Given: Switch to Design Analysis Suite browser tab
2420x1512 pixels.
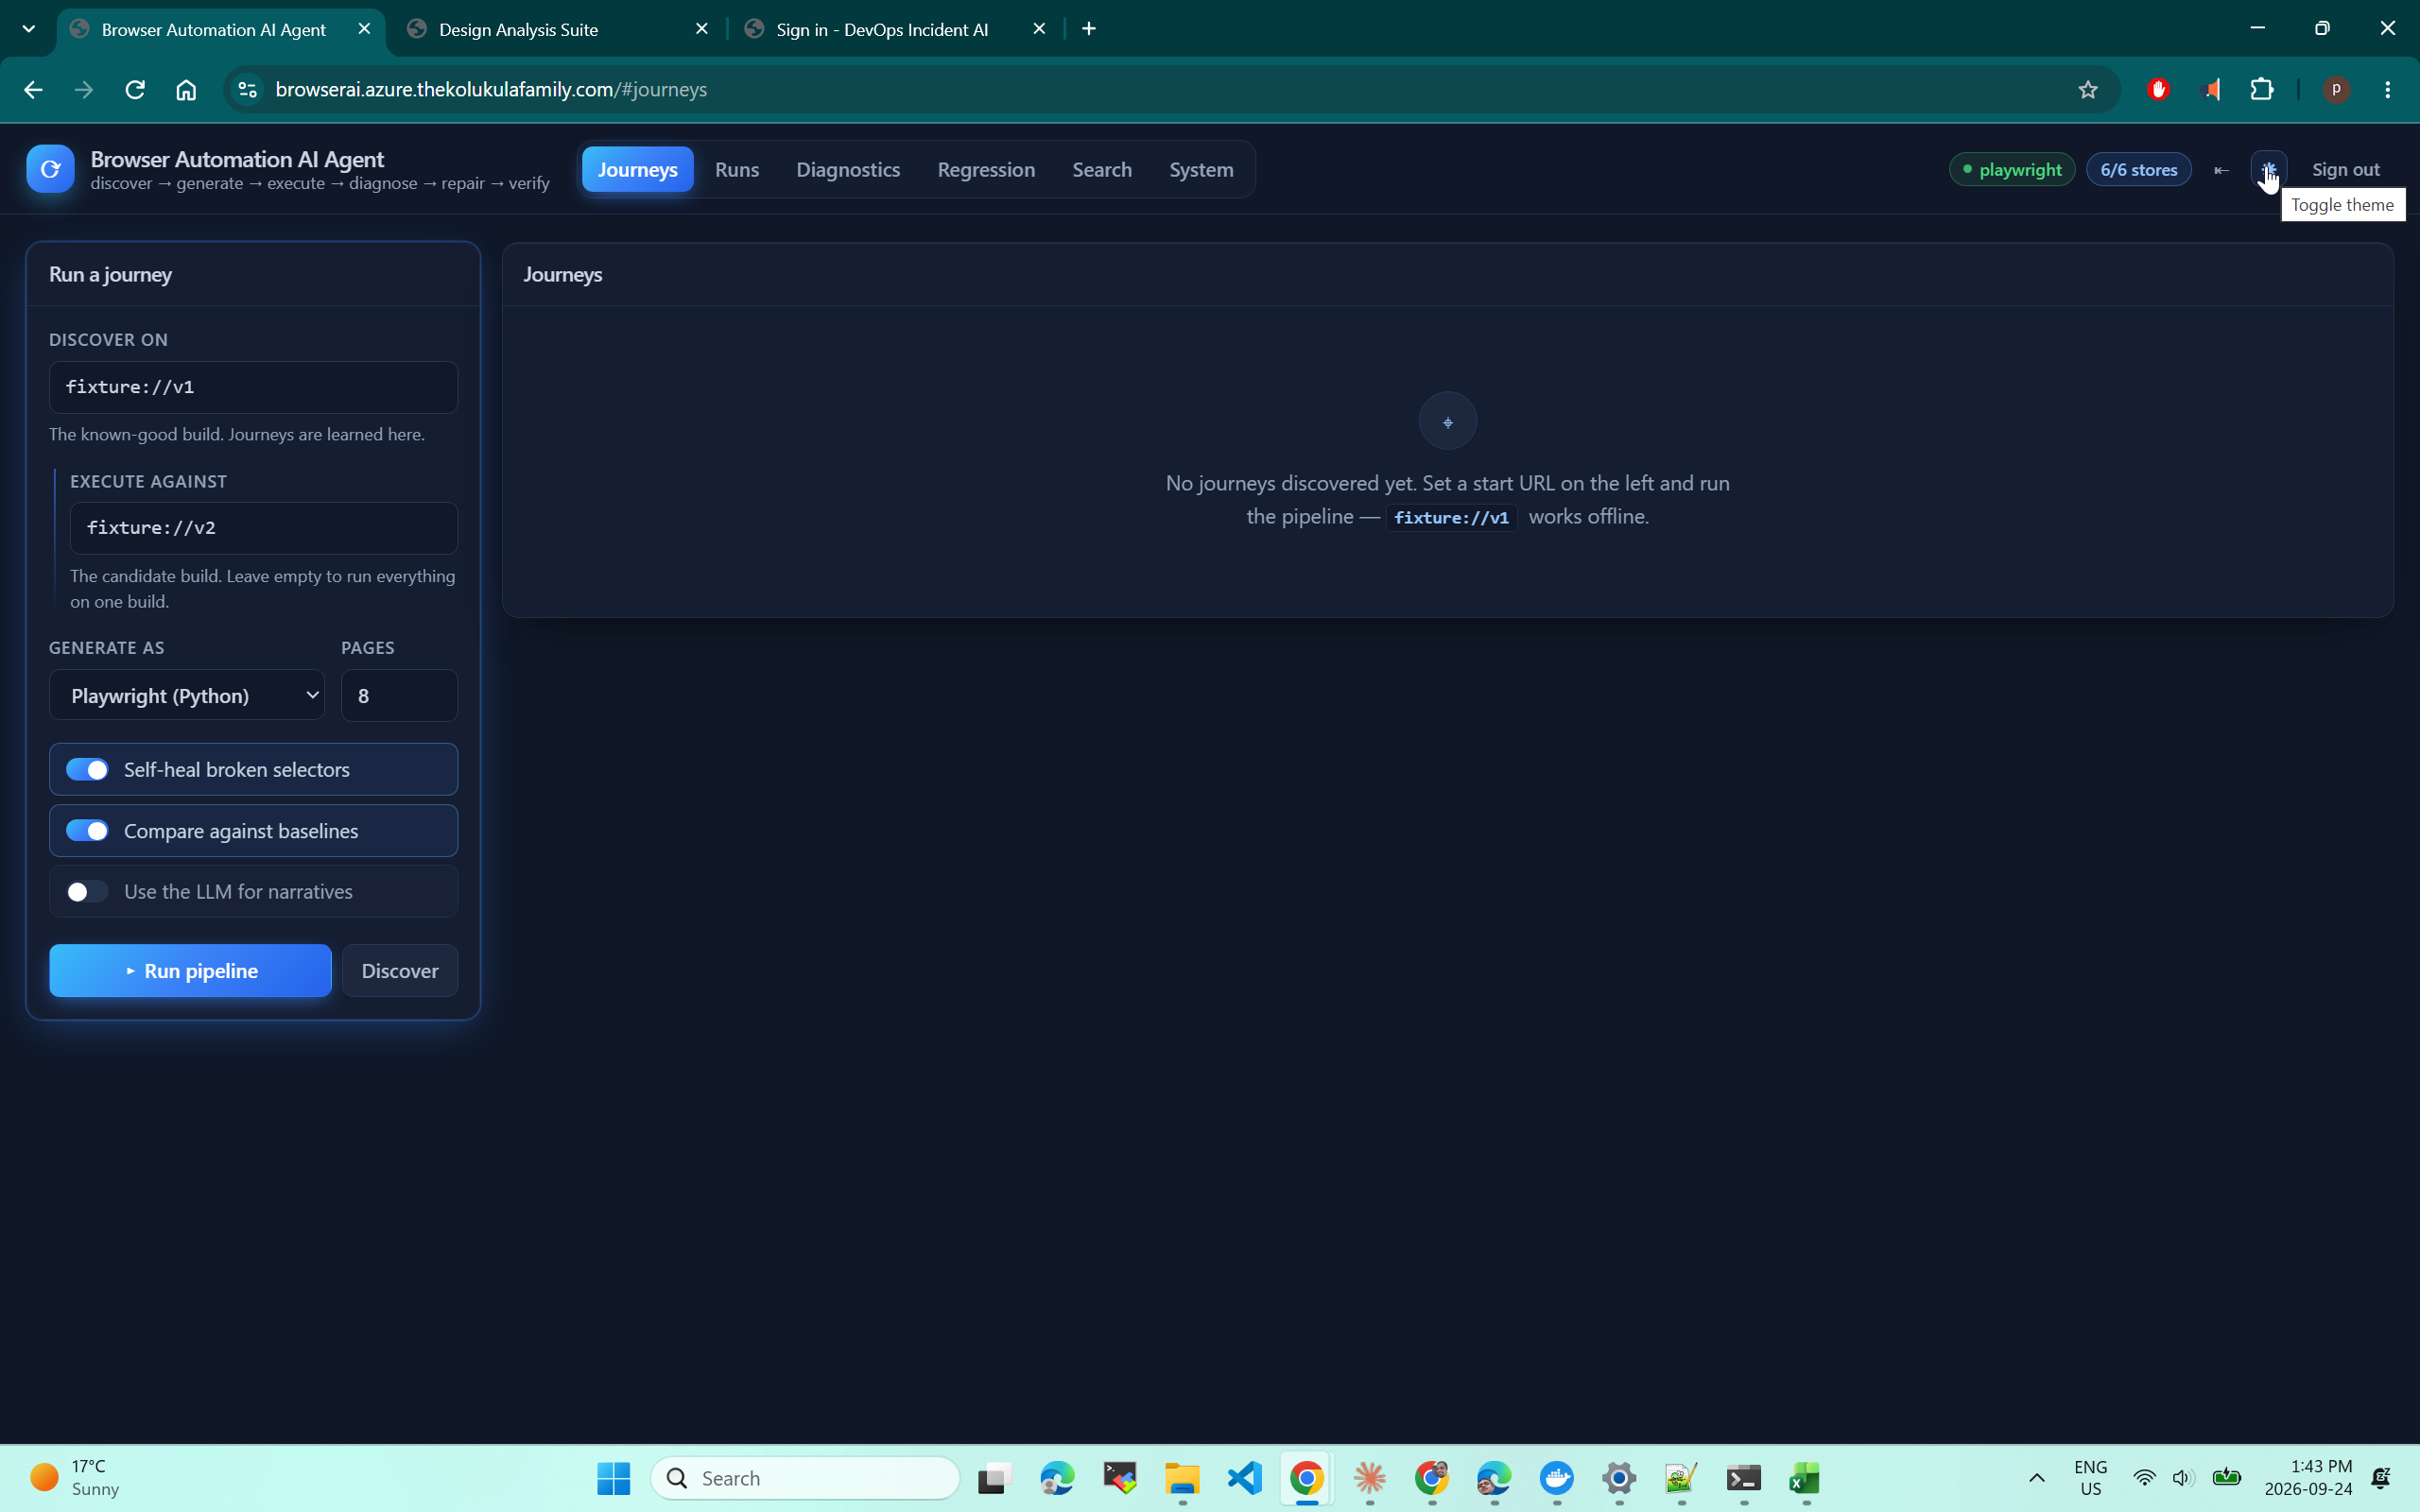Looking at the screenshot, I should click(557, 29).
